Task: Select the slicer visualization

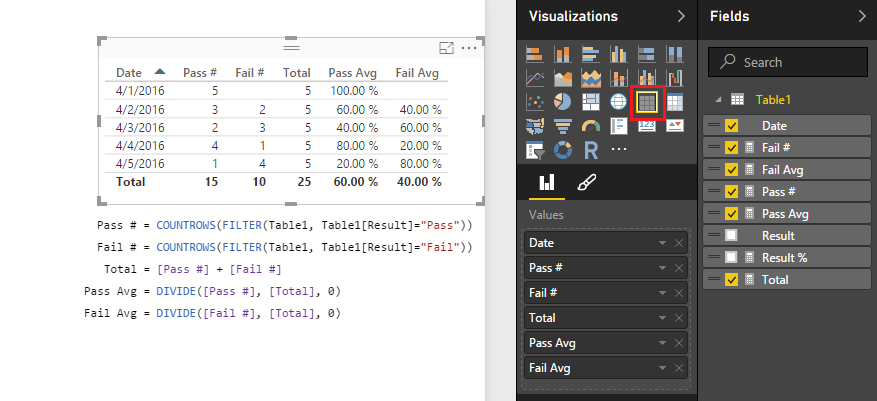Action: (x=535, y=150)
